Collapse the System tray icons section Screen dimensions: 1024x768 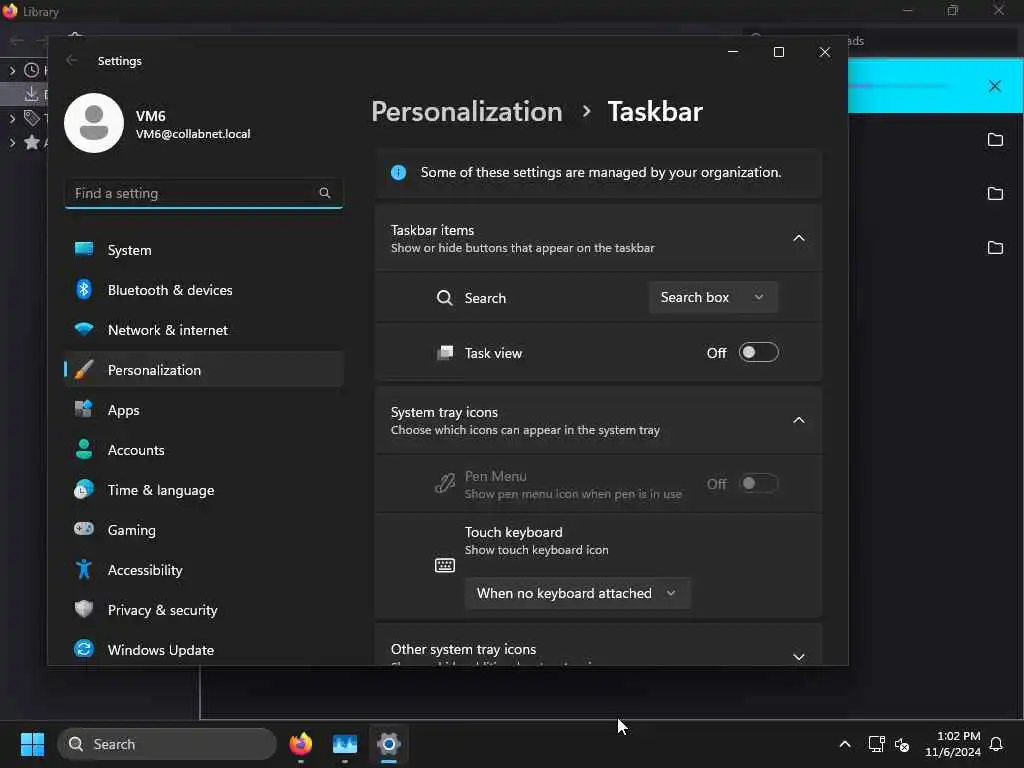tap(799, 421)
